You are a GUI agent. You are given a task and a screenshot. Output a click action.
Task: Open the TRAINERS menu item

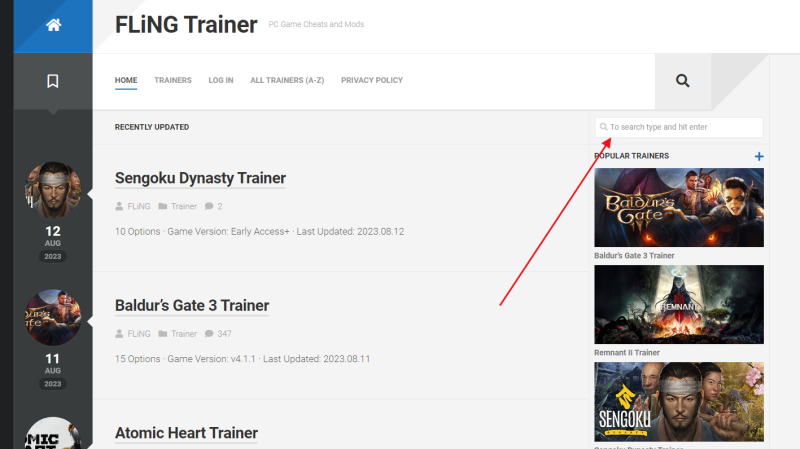(173, 80)
